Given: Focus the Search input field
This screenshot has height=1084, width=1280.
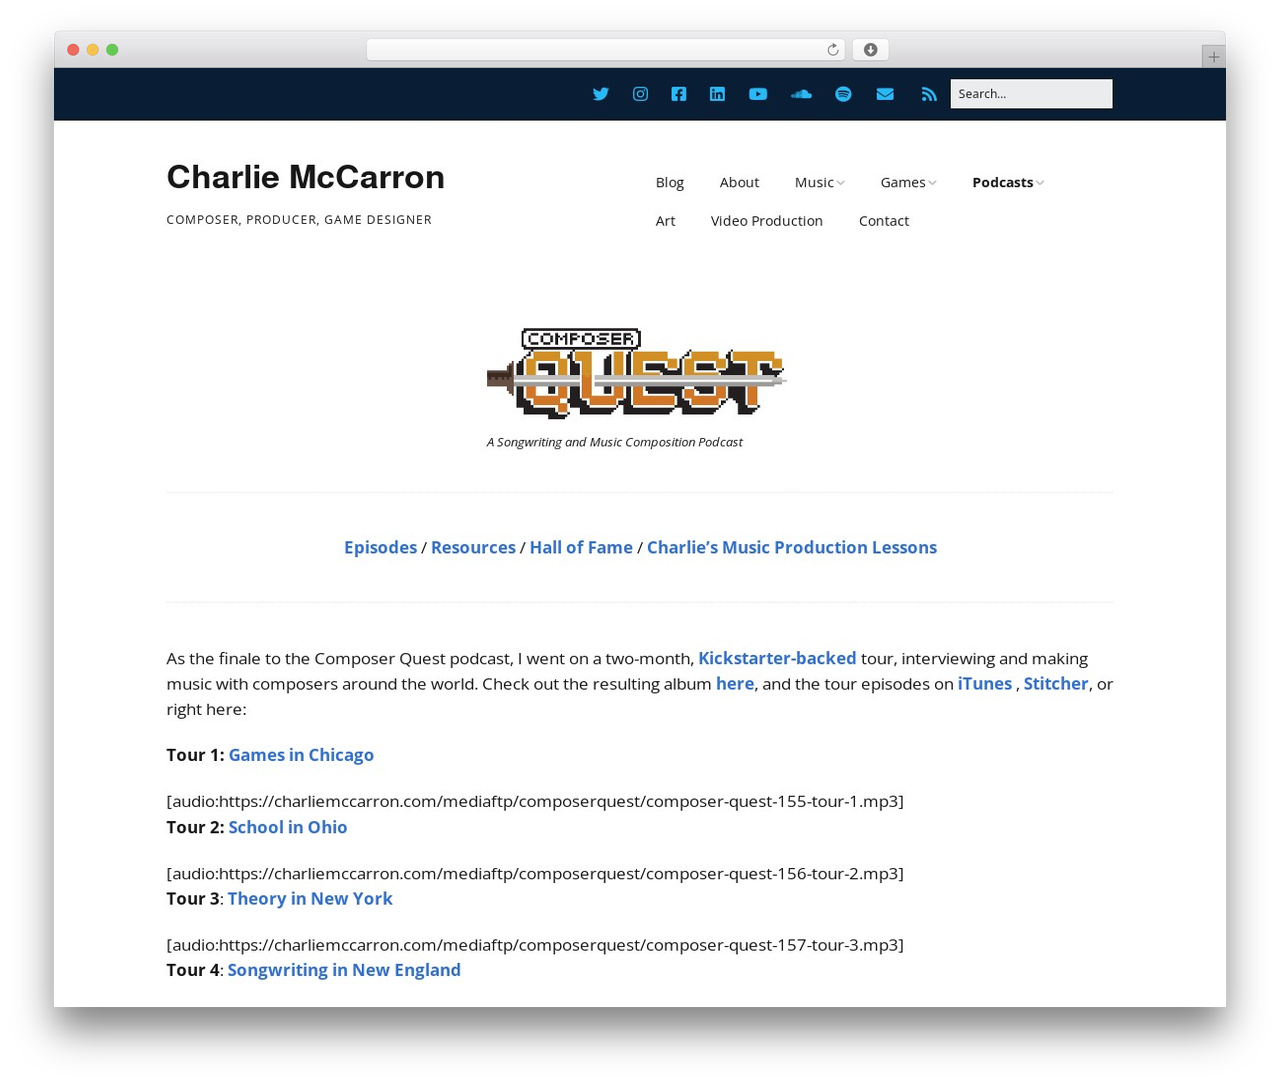Looking at the screenshot, I should (x=1031, y=94).
